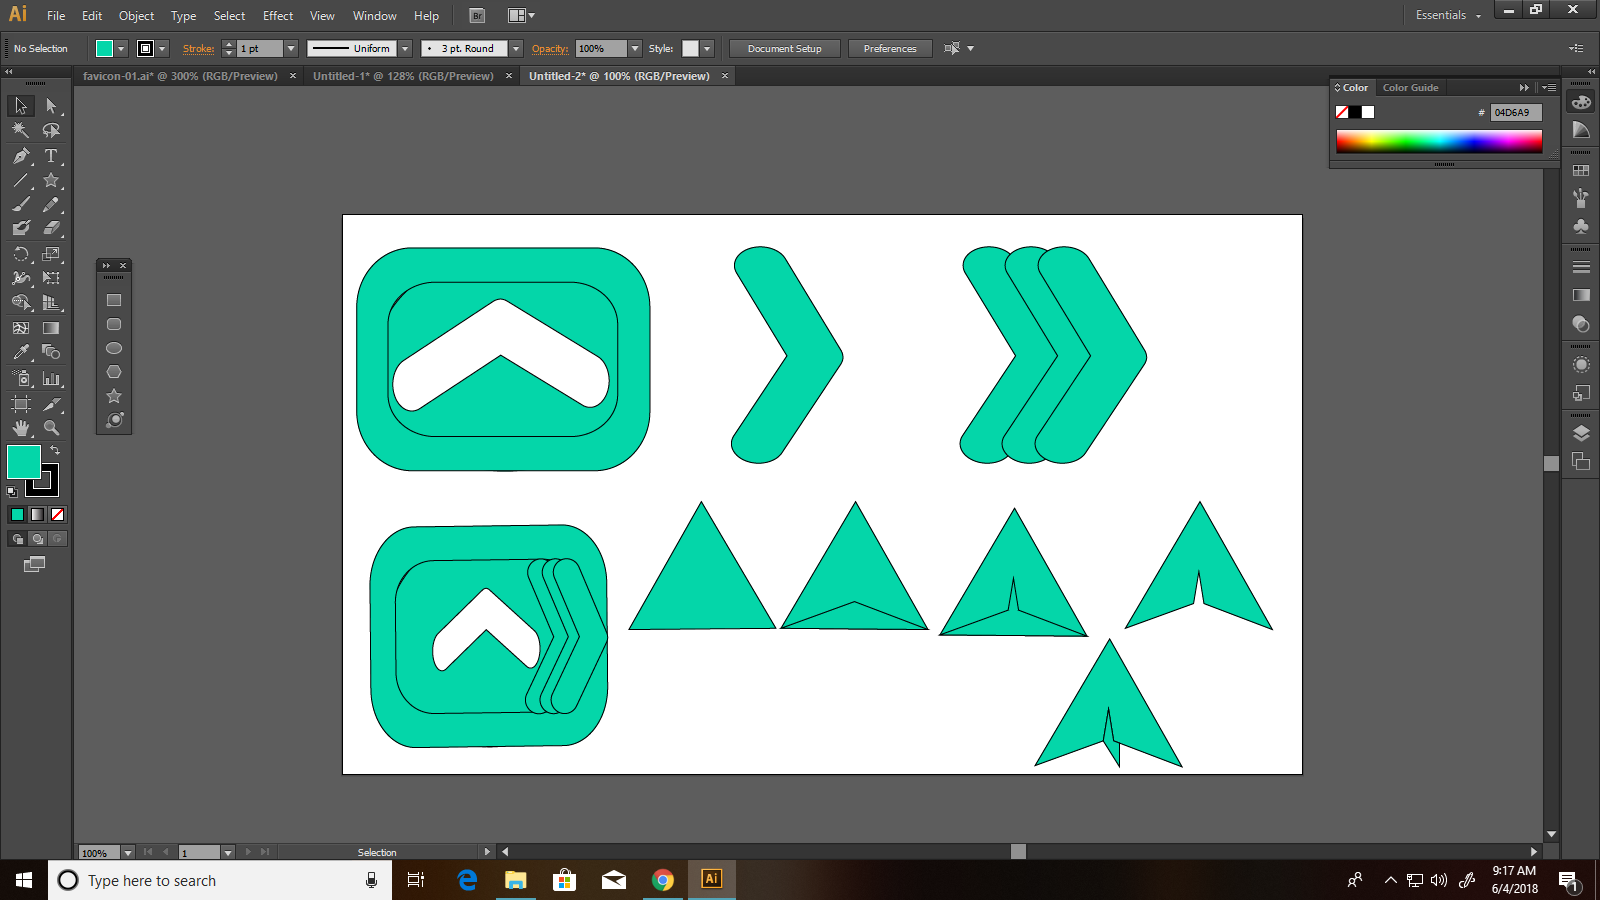Open the Stroke weight dropdown

[x=290, y=48]
